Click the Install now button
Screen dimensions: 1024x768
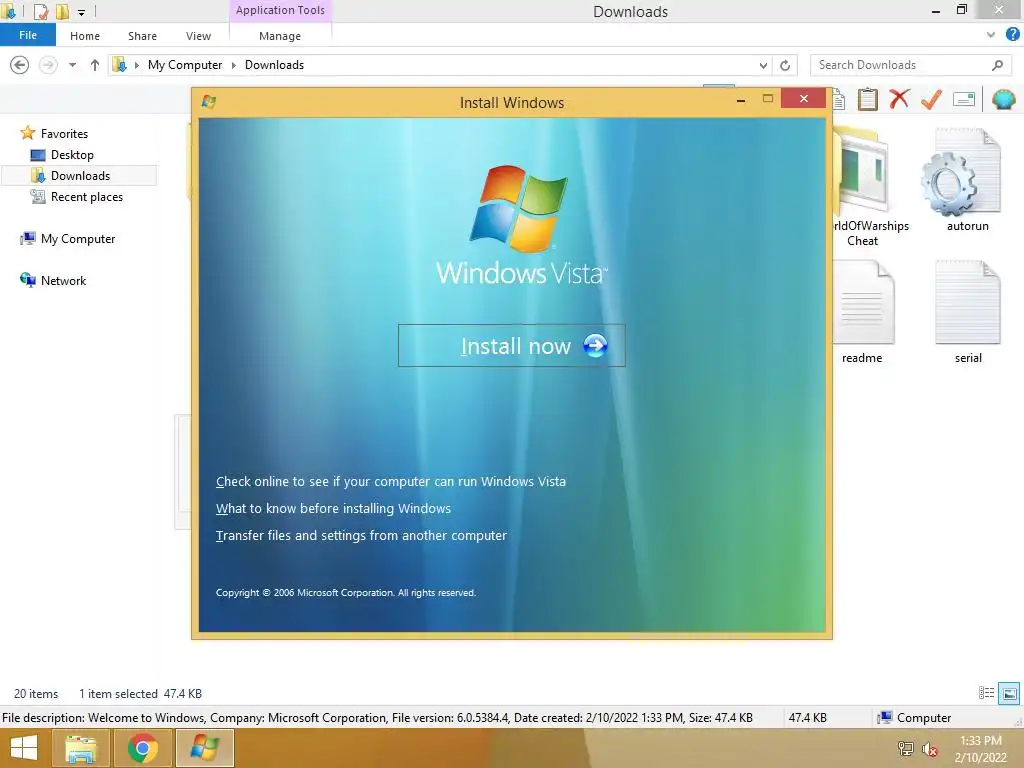(x=511, y=345)
